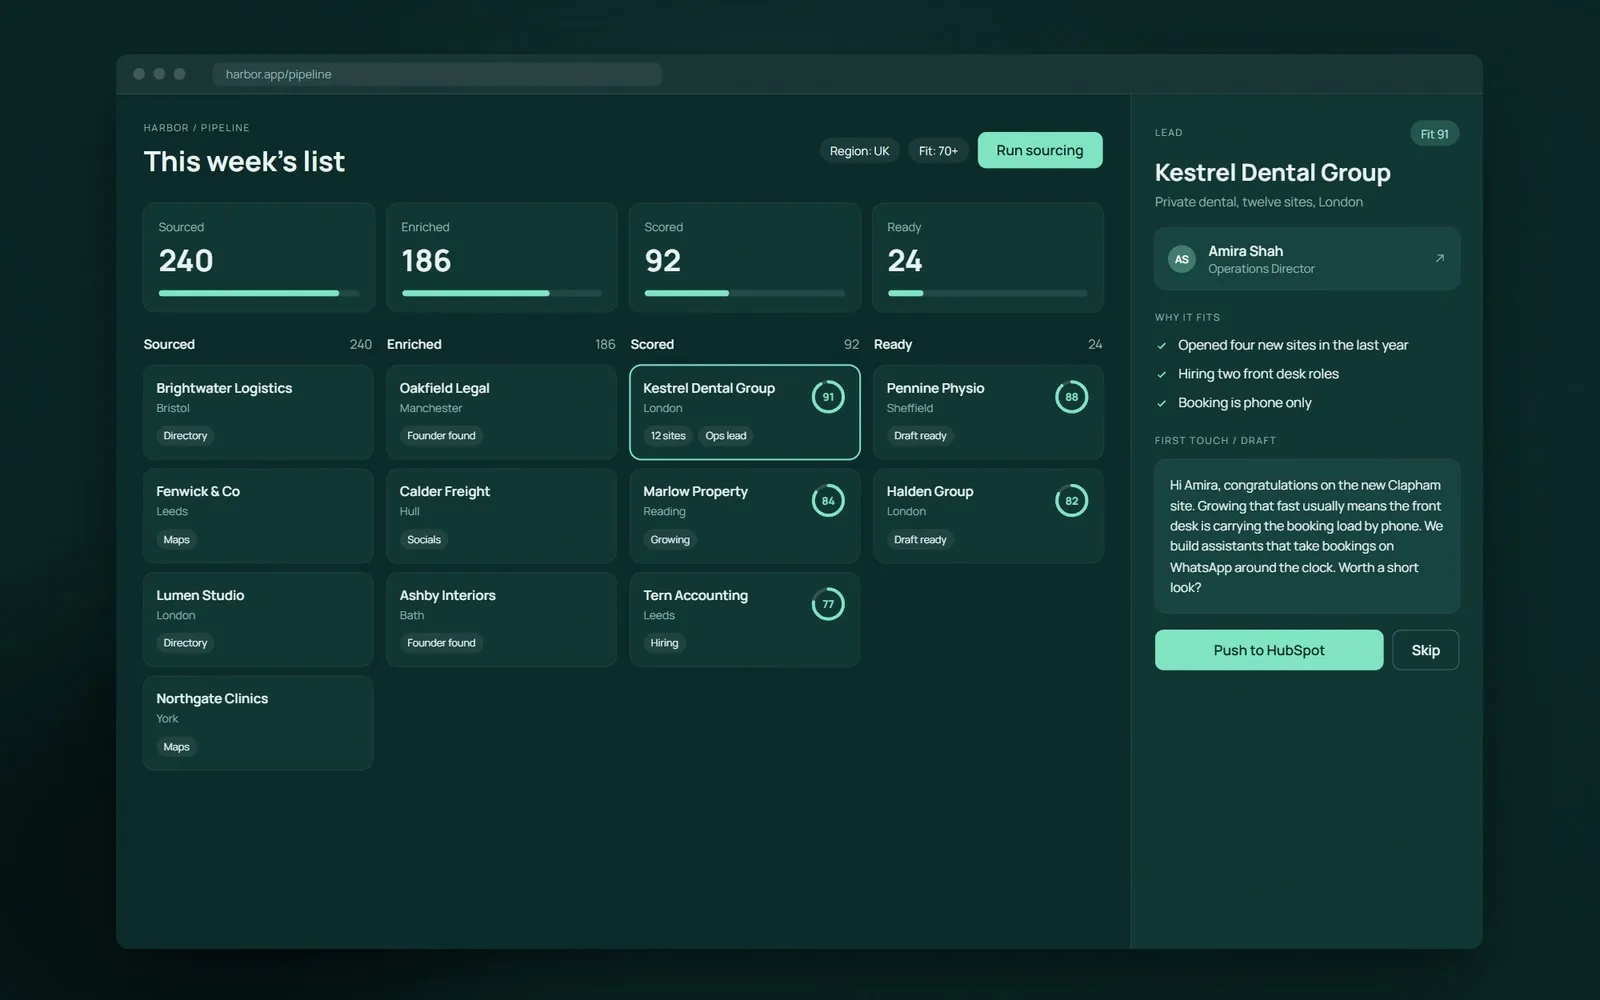
Task: Select the Kestrel Dental Group card title
Action: coord(709,388)
